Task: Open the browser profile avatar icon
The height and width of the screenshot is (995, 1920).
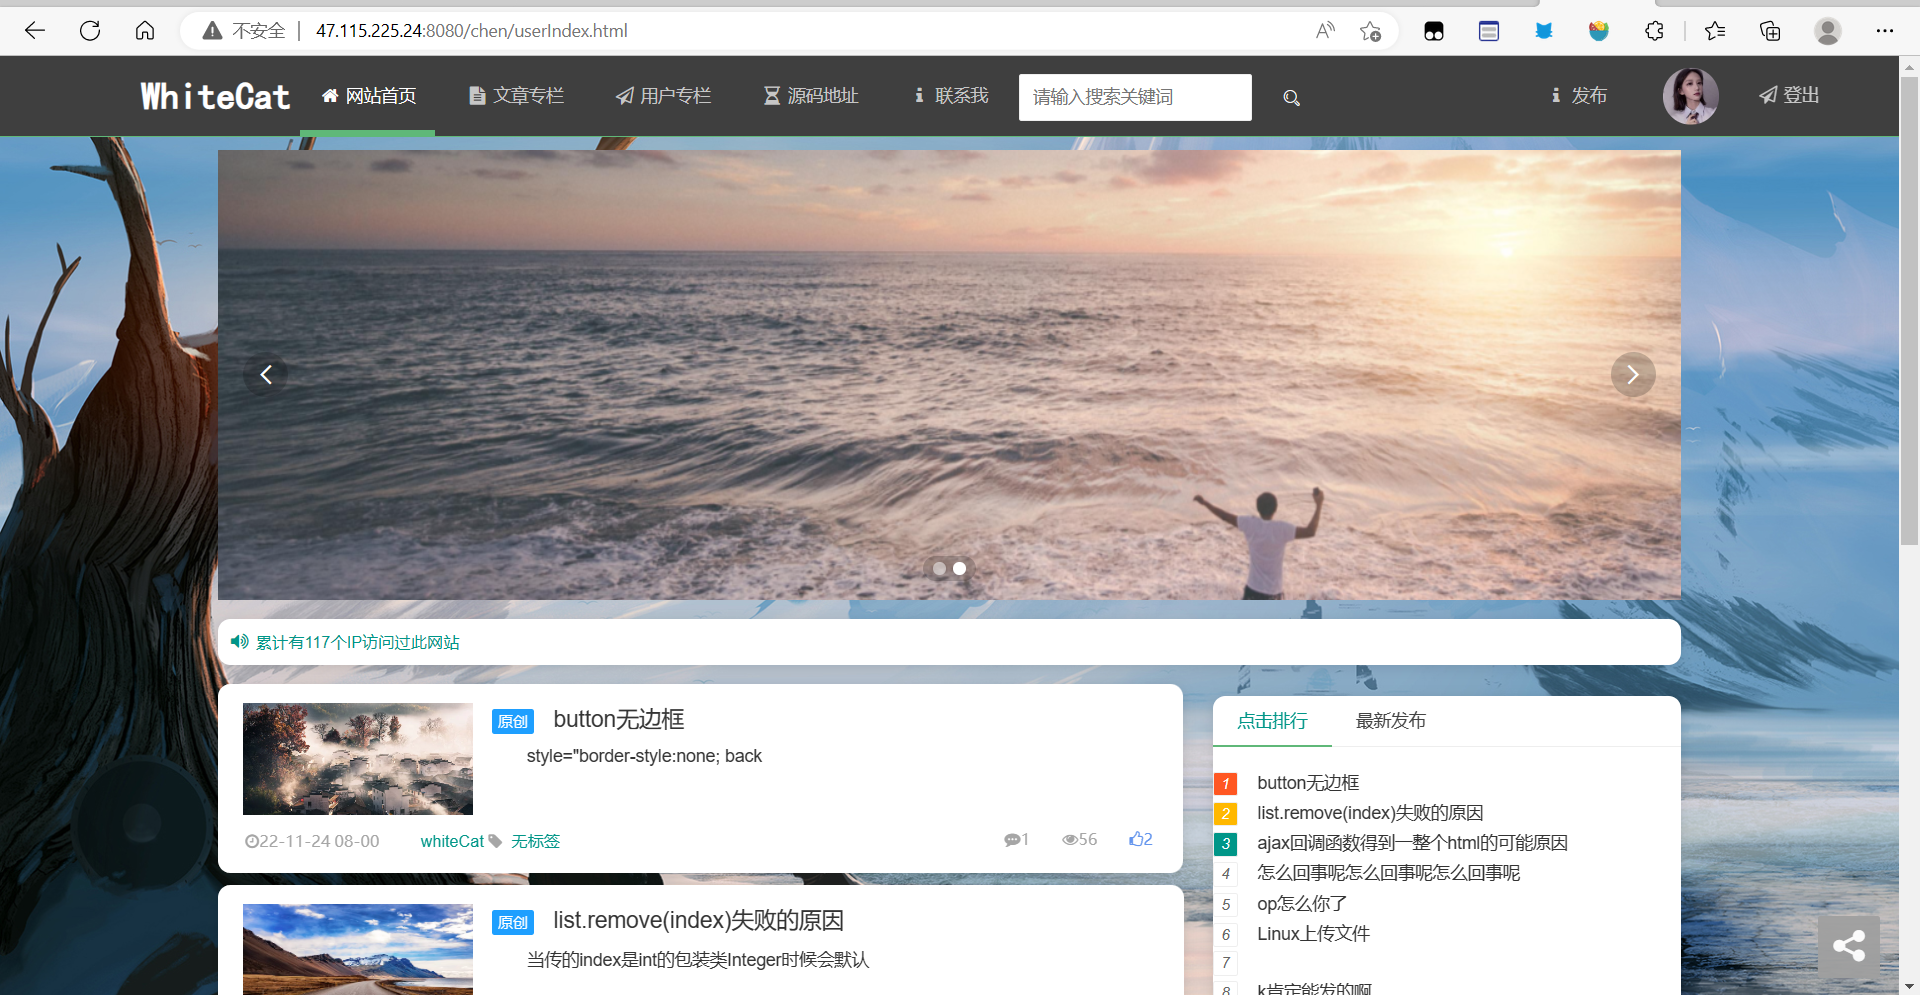Action: pos(1828,31)
